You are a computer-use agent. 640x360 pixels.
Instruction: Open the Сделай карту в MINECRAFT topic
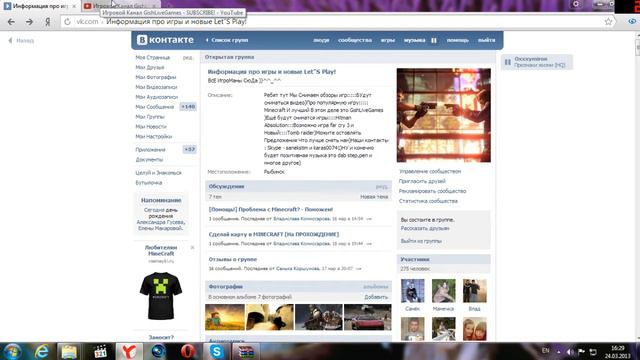(x=273, y=234)
